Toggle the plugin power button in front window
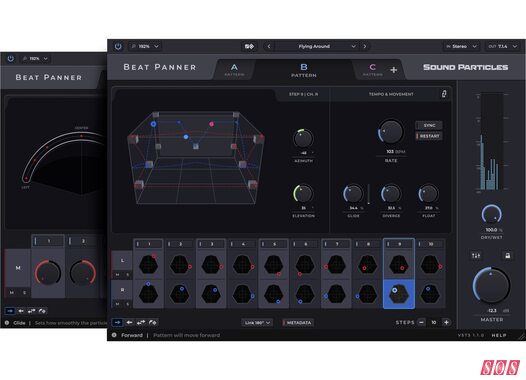526x380 pixels. click(x=118, y=46)
